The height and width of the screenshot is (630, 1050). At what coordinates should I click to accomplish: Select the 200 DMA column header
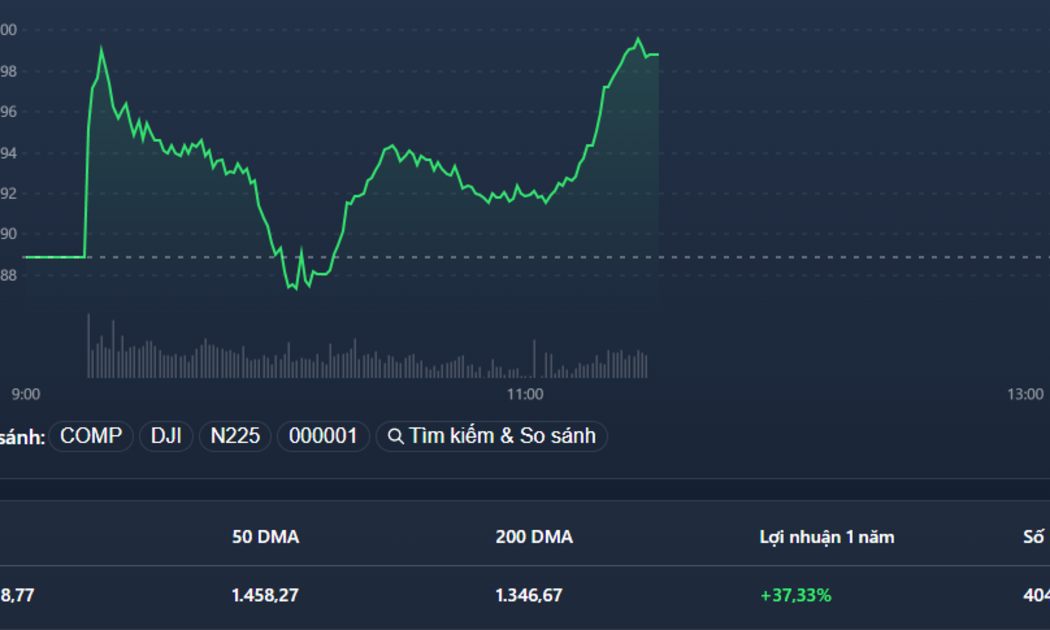pos(534,537)
